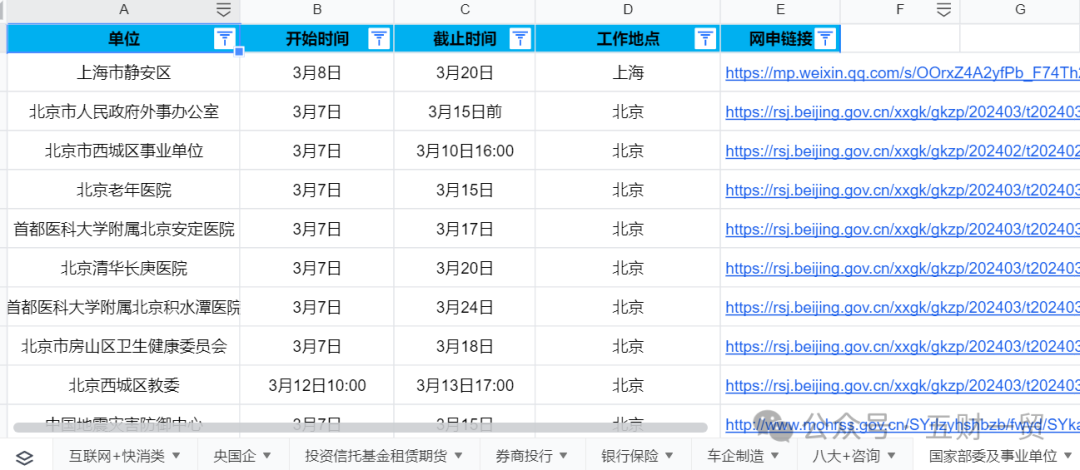Select deadline cell 3月10日16:00
Image resolution: width=1080 pixels, height=470 pixels.
pyautogui.click(x=465, y=151)
